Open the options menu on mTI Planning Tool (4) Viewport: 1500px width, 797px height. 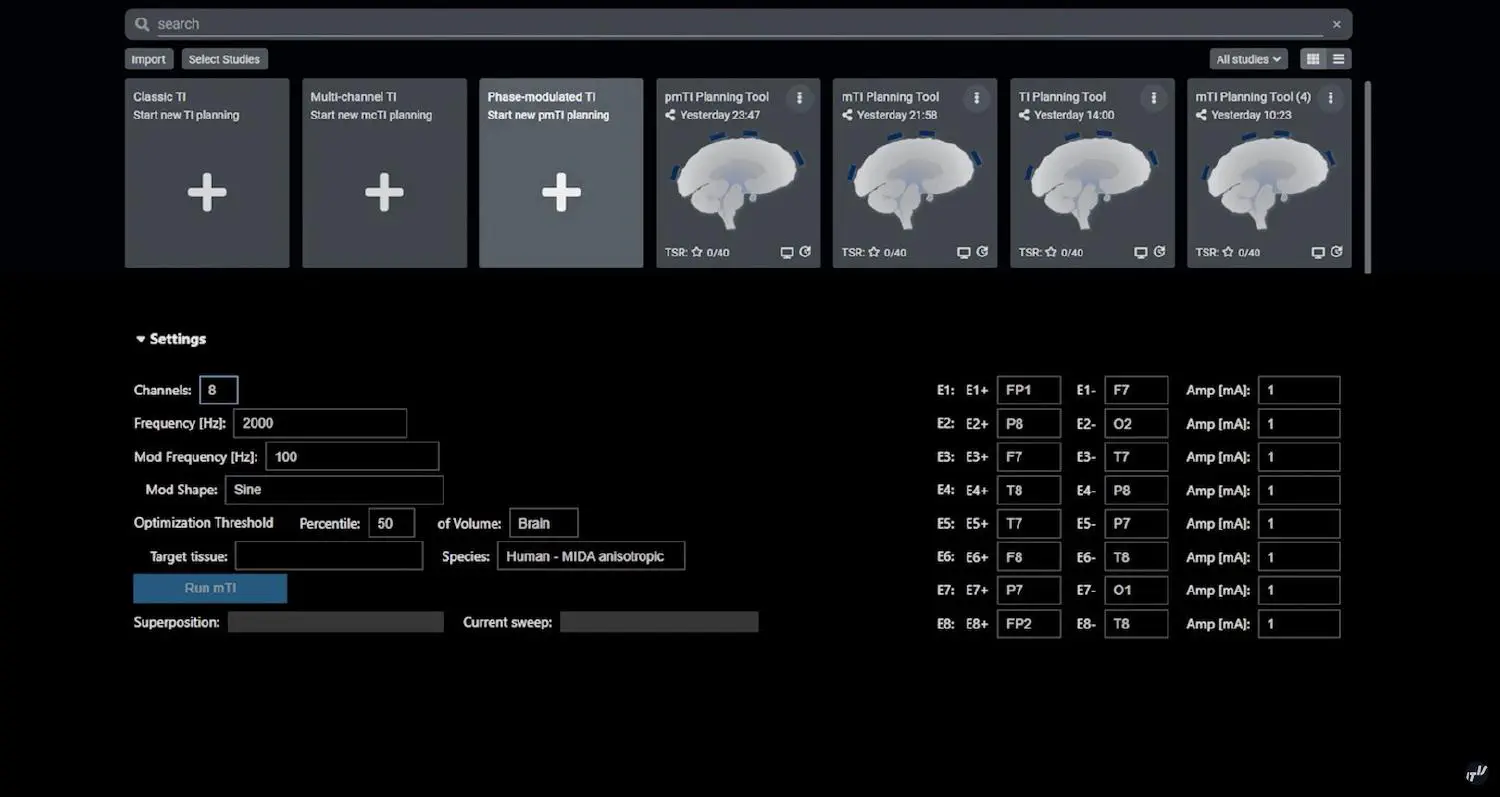(x=1330, y=98)
